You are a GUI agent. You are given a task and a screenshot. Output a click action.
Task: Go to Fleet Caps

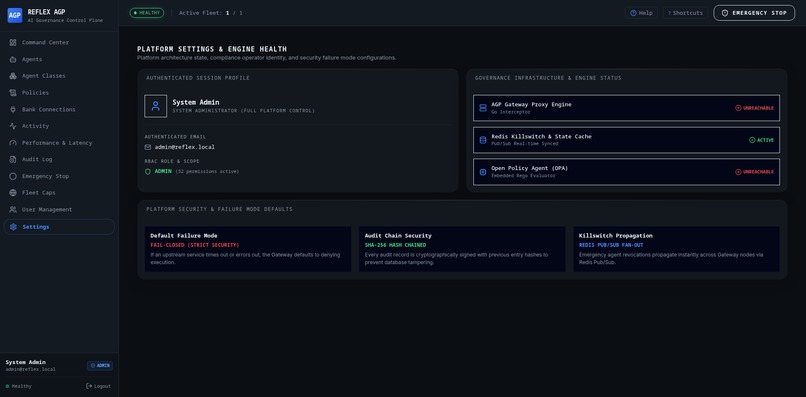(59, 193)
